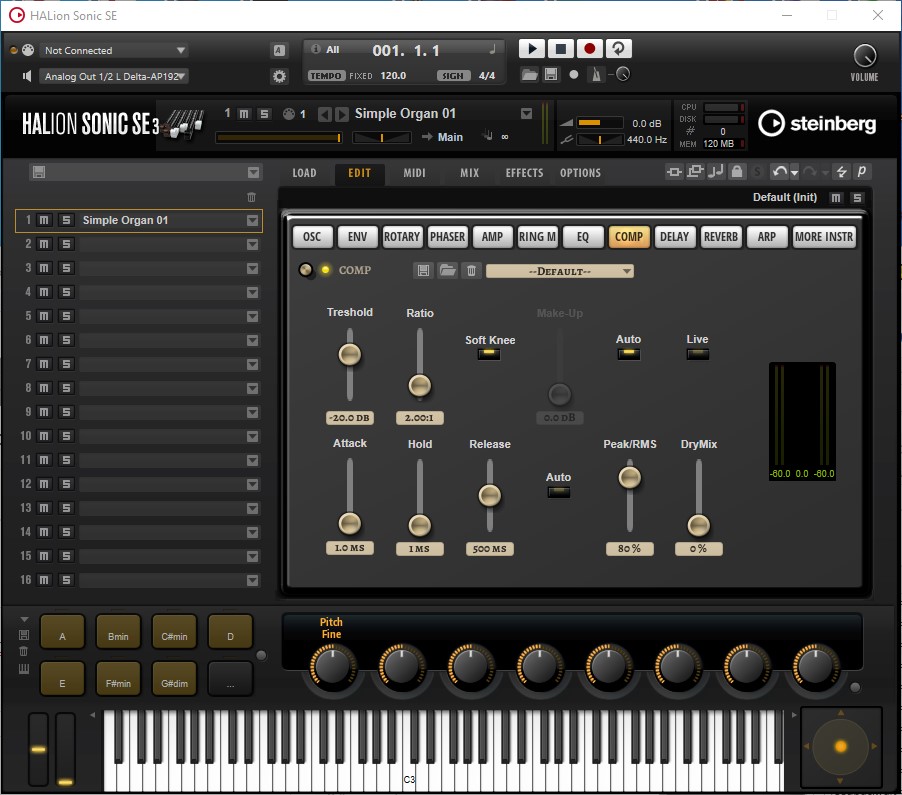Click the Ratio slider handle

coord(419,385)
